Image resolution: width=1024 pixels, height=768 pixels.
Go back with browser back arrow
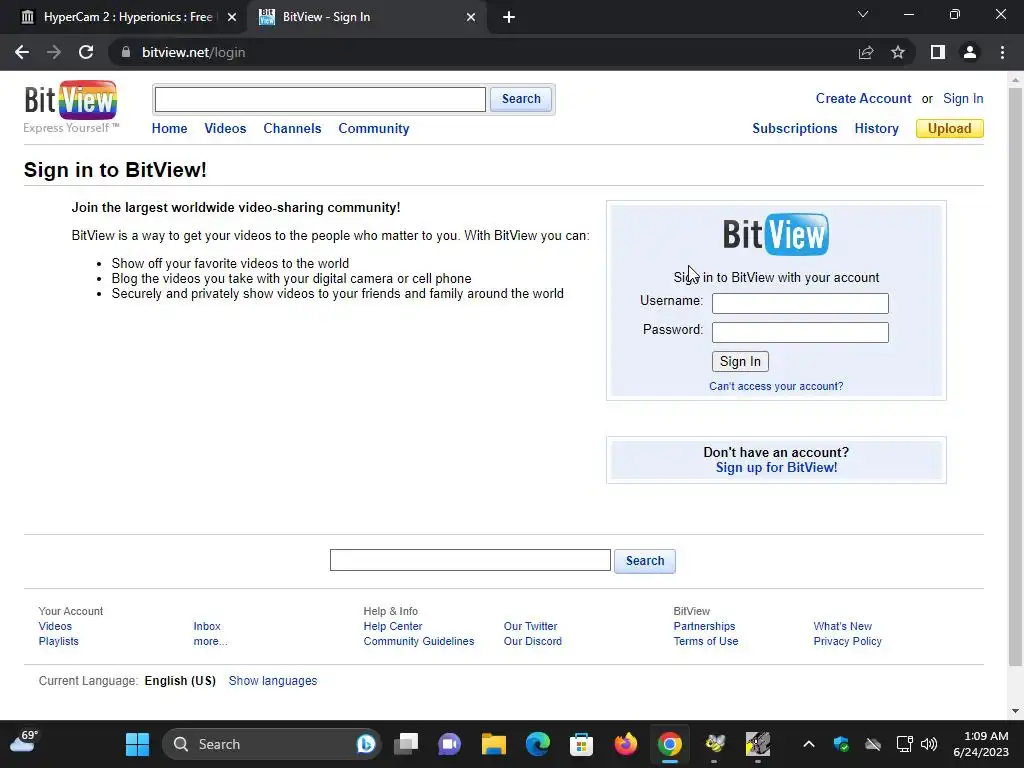tap(22, 52)
